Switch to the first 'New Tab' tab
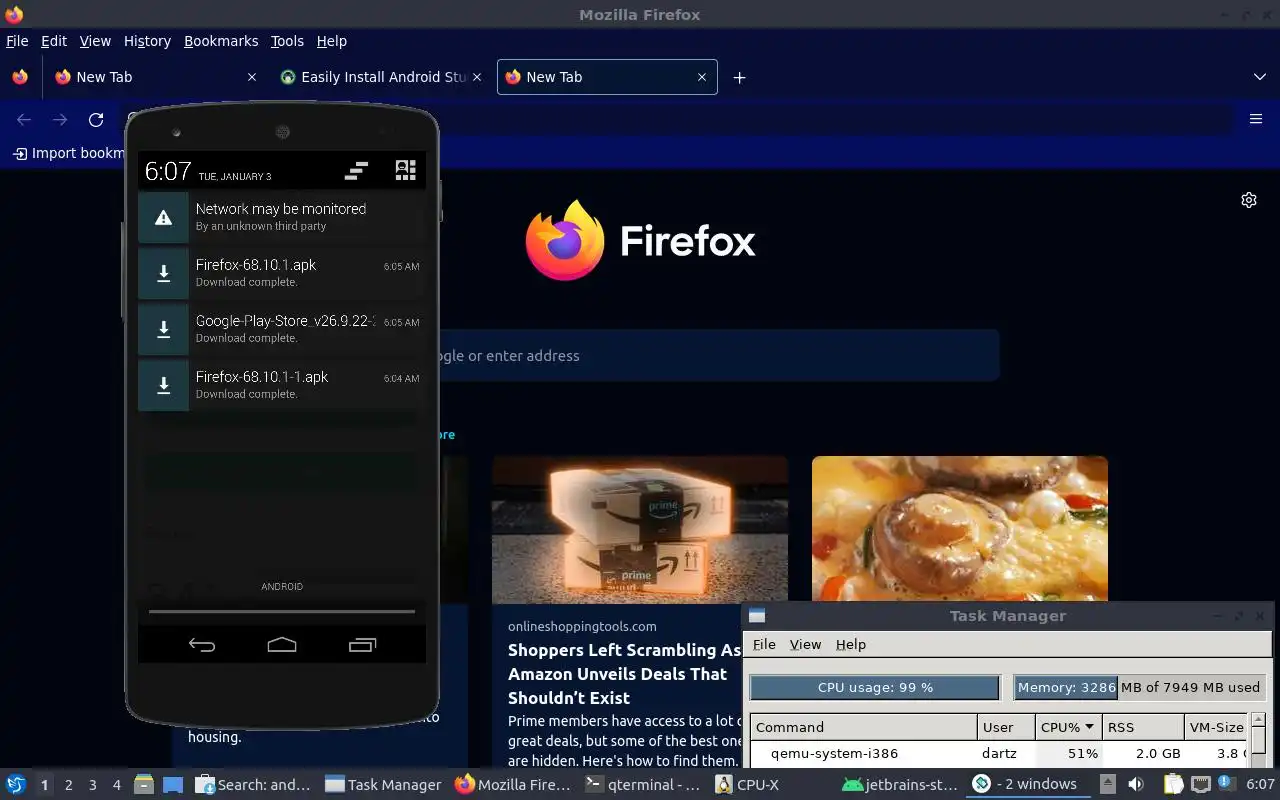Screen dimensions: 1280x800 [x=156, y=77]
